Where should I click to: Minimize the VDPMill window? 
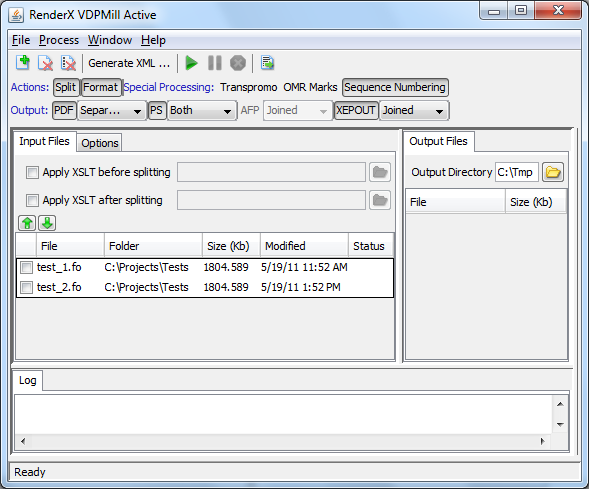[x=494, y=11]
